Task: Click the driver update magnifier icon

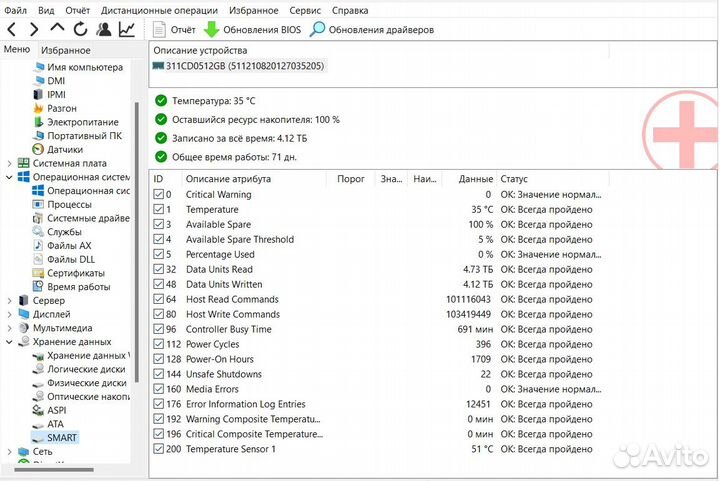Action: point(317,30)
